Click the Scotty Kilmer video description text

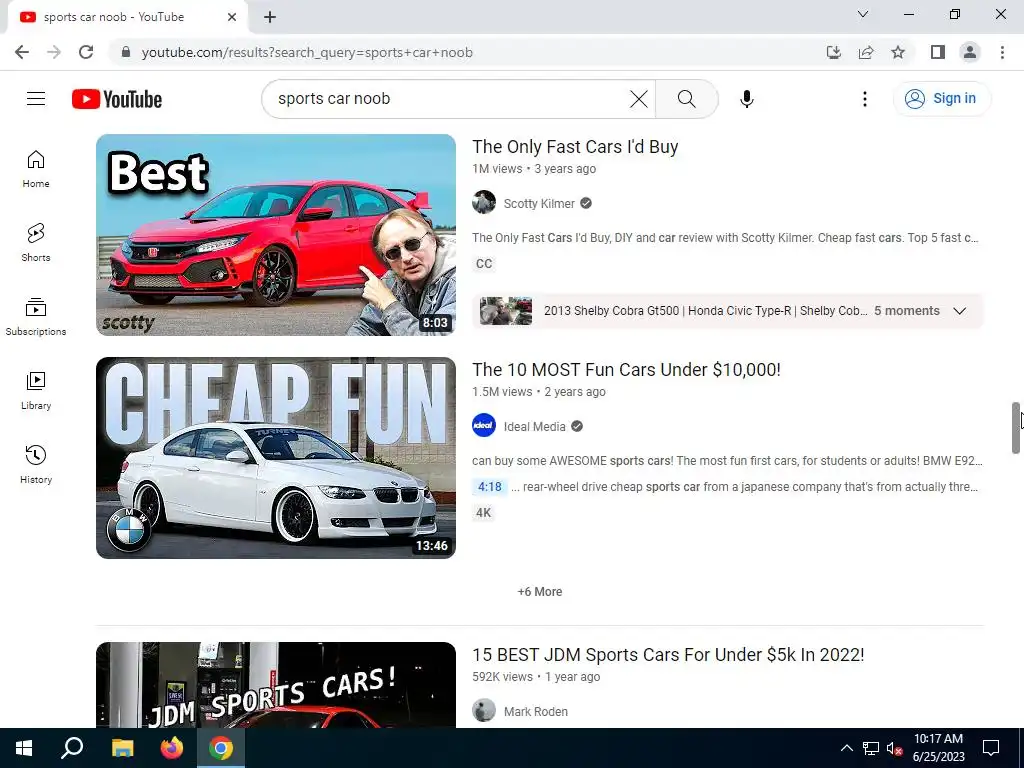click(726, 238)
